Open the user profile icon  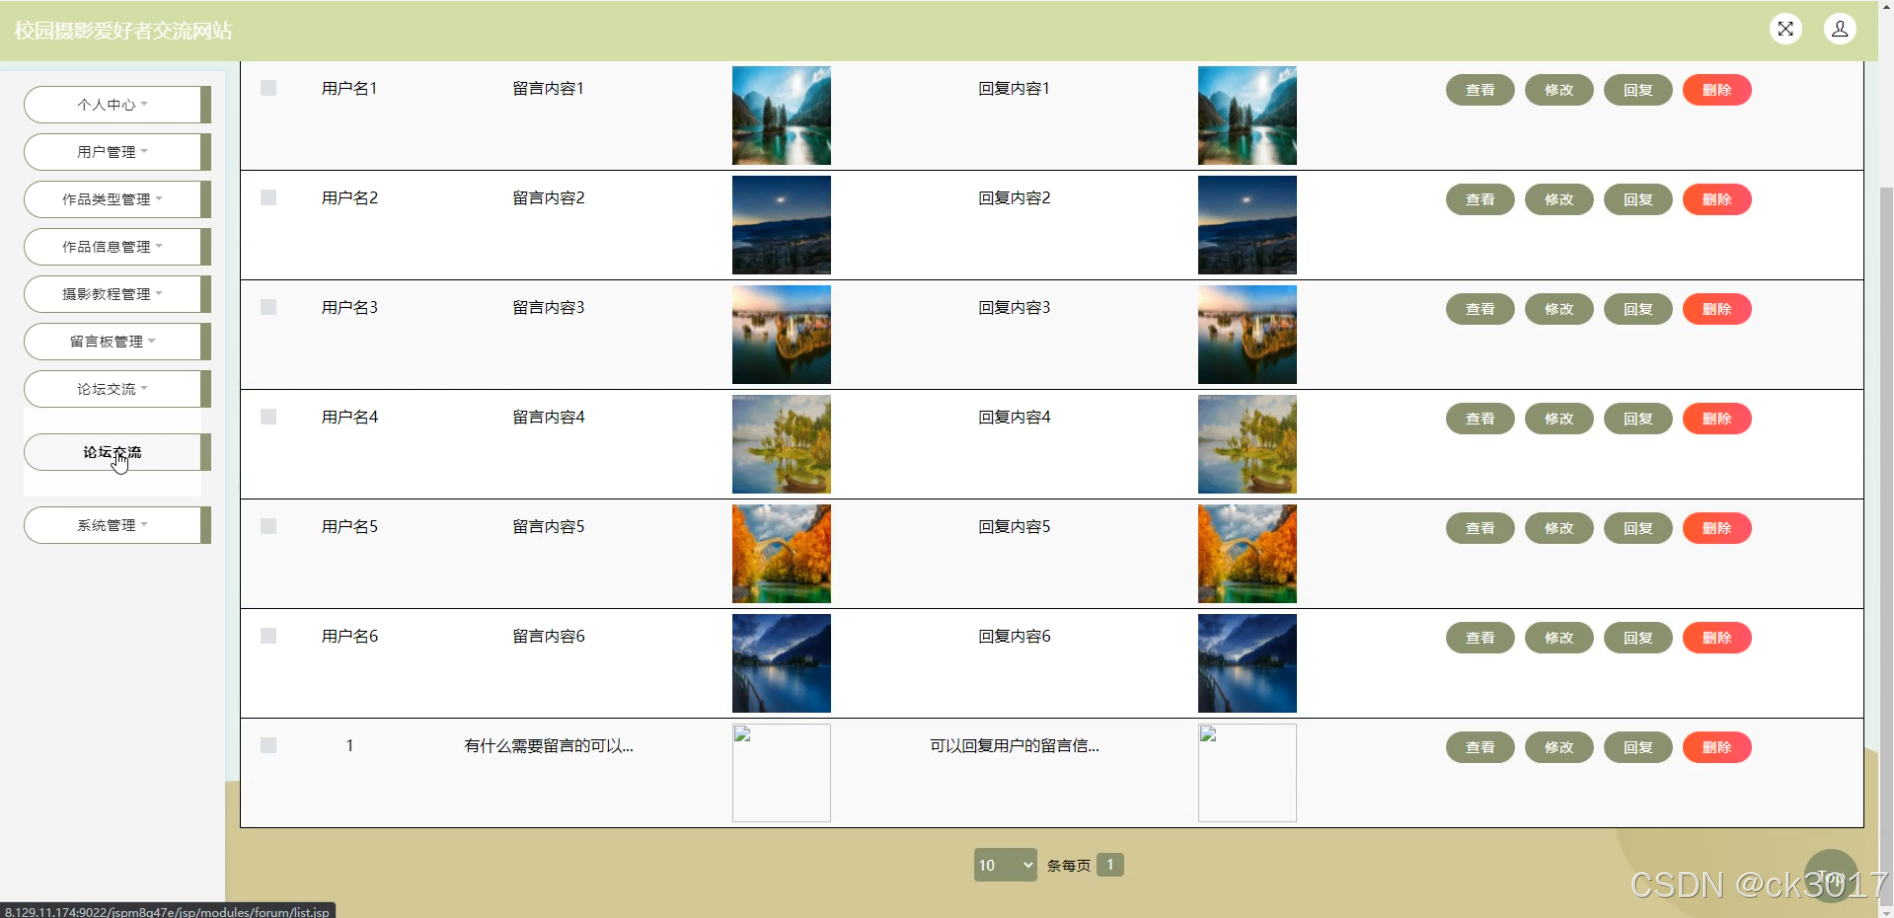click(1840, 29)
